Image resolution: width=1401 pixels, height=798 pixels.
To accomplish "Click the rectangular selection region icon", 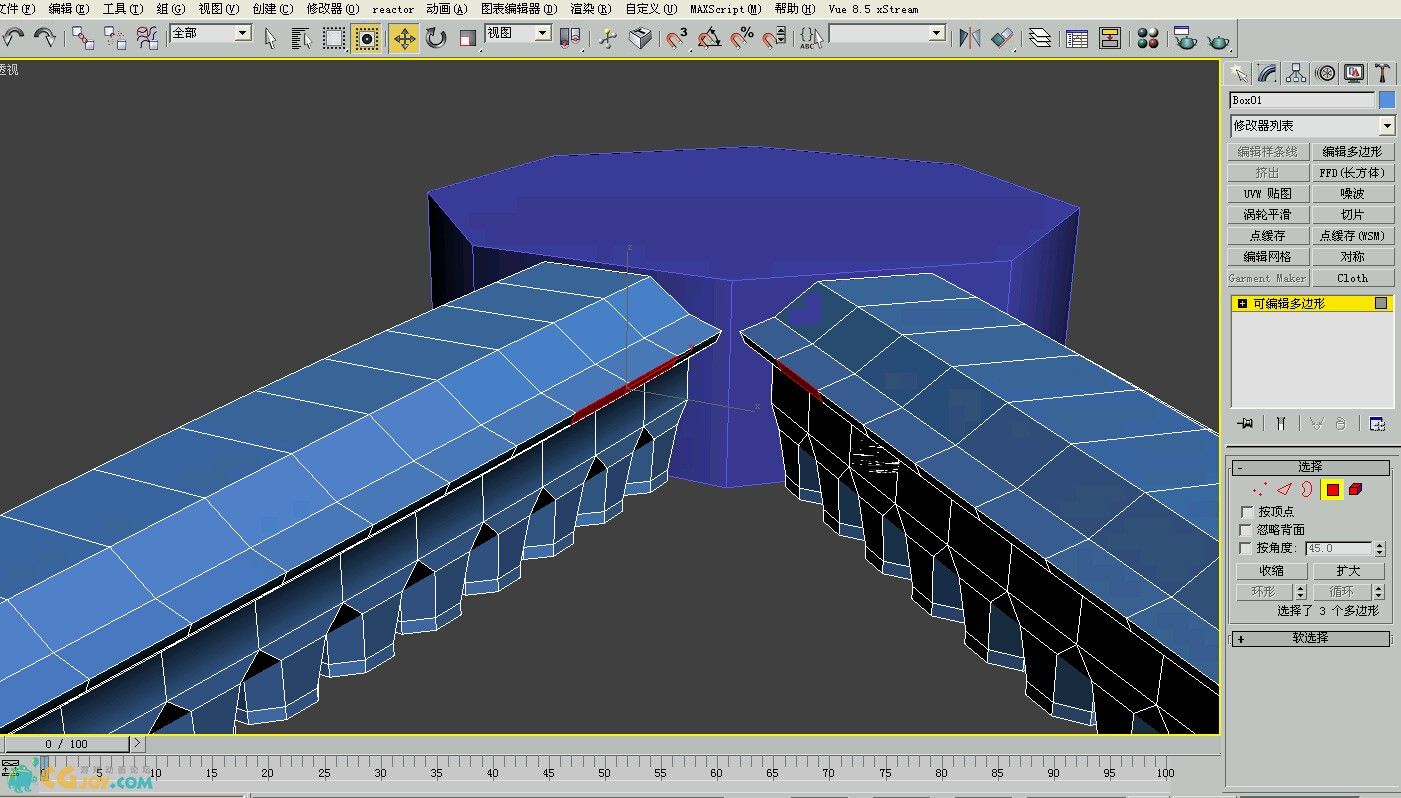I will (x=334, y=38).
